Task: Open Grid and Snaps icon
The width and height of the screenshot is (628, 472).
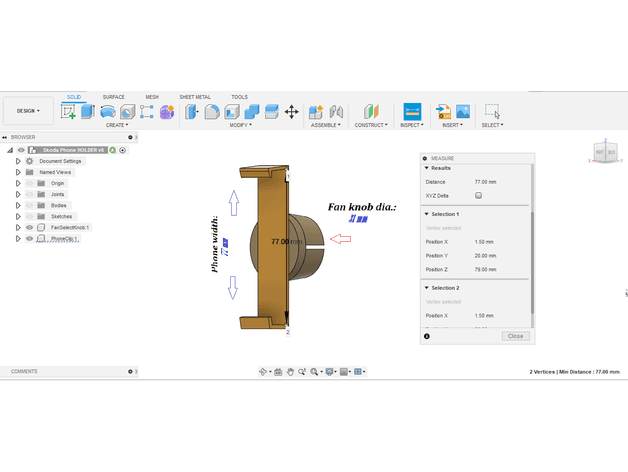Action: tap(343, 372)
